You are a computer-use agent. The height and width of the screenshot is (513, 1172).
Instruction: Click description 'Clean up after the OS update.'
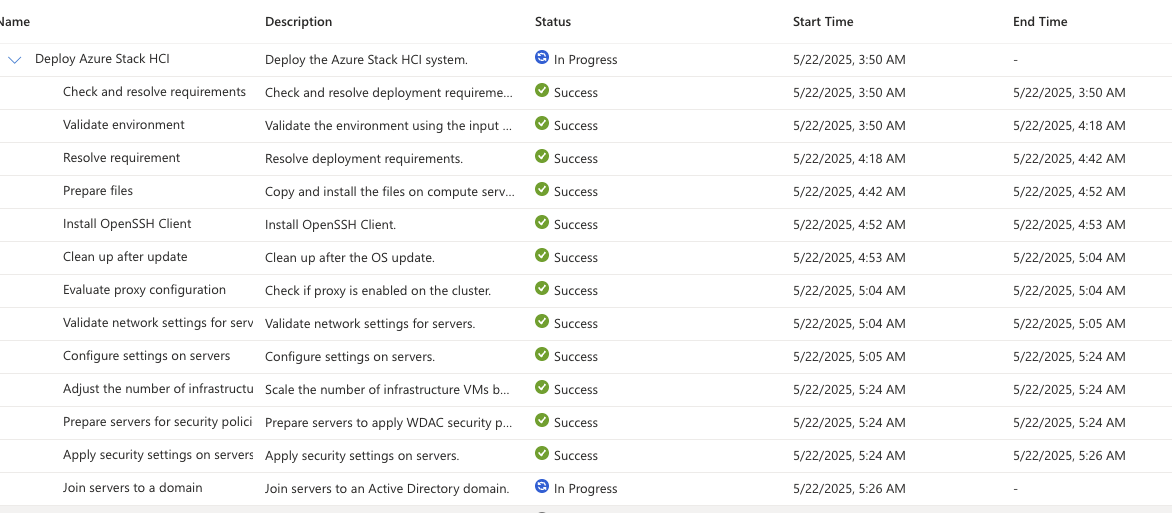[x=350, y=257]
